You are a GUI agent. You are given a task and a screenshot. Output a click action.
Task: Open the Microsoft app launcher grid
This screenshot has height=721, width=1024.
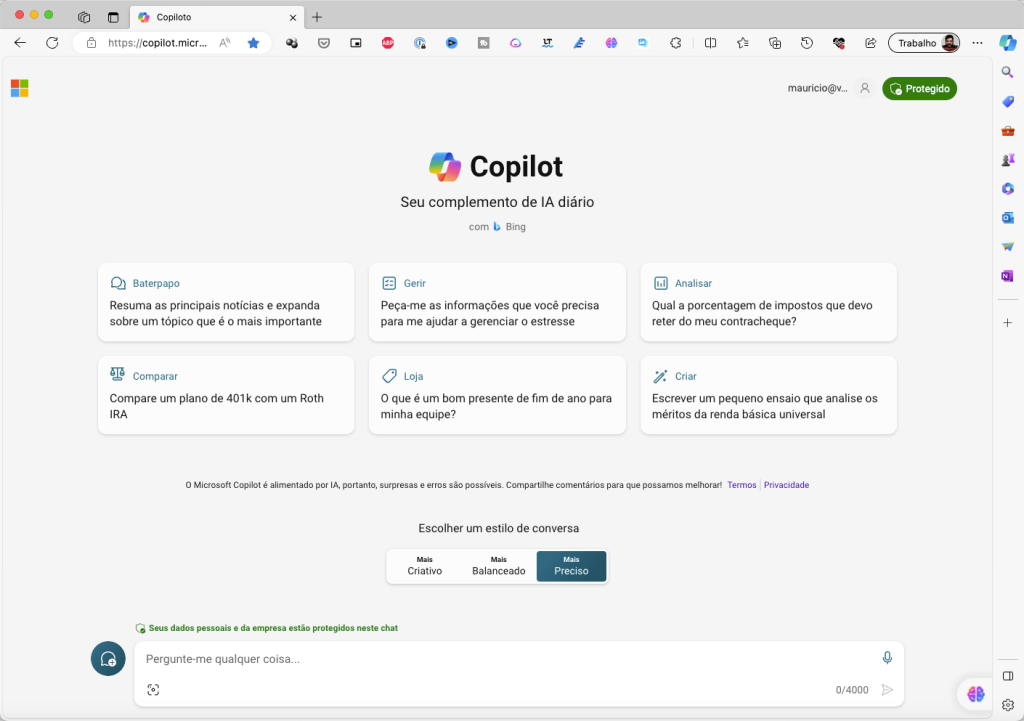click(x=18, y=88)
